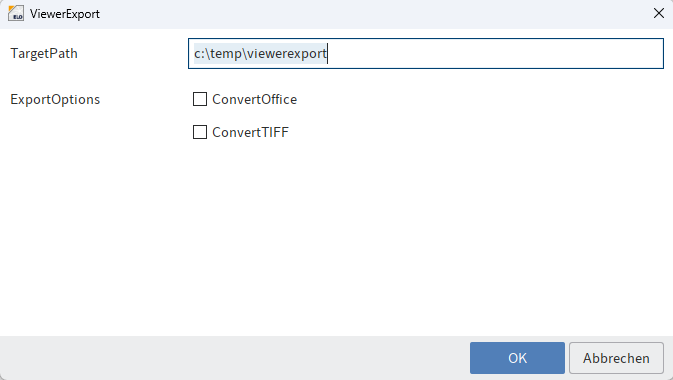
Task: Enable the ConvertOffice checkbox
Action: tap(200, 99)
